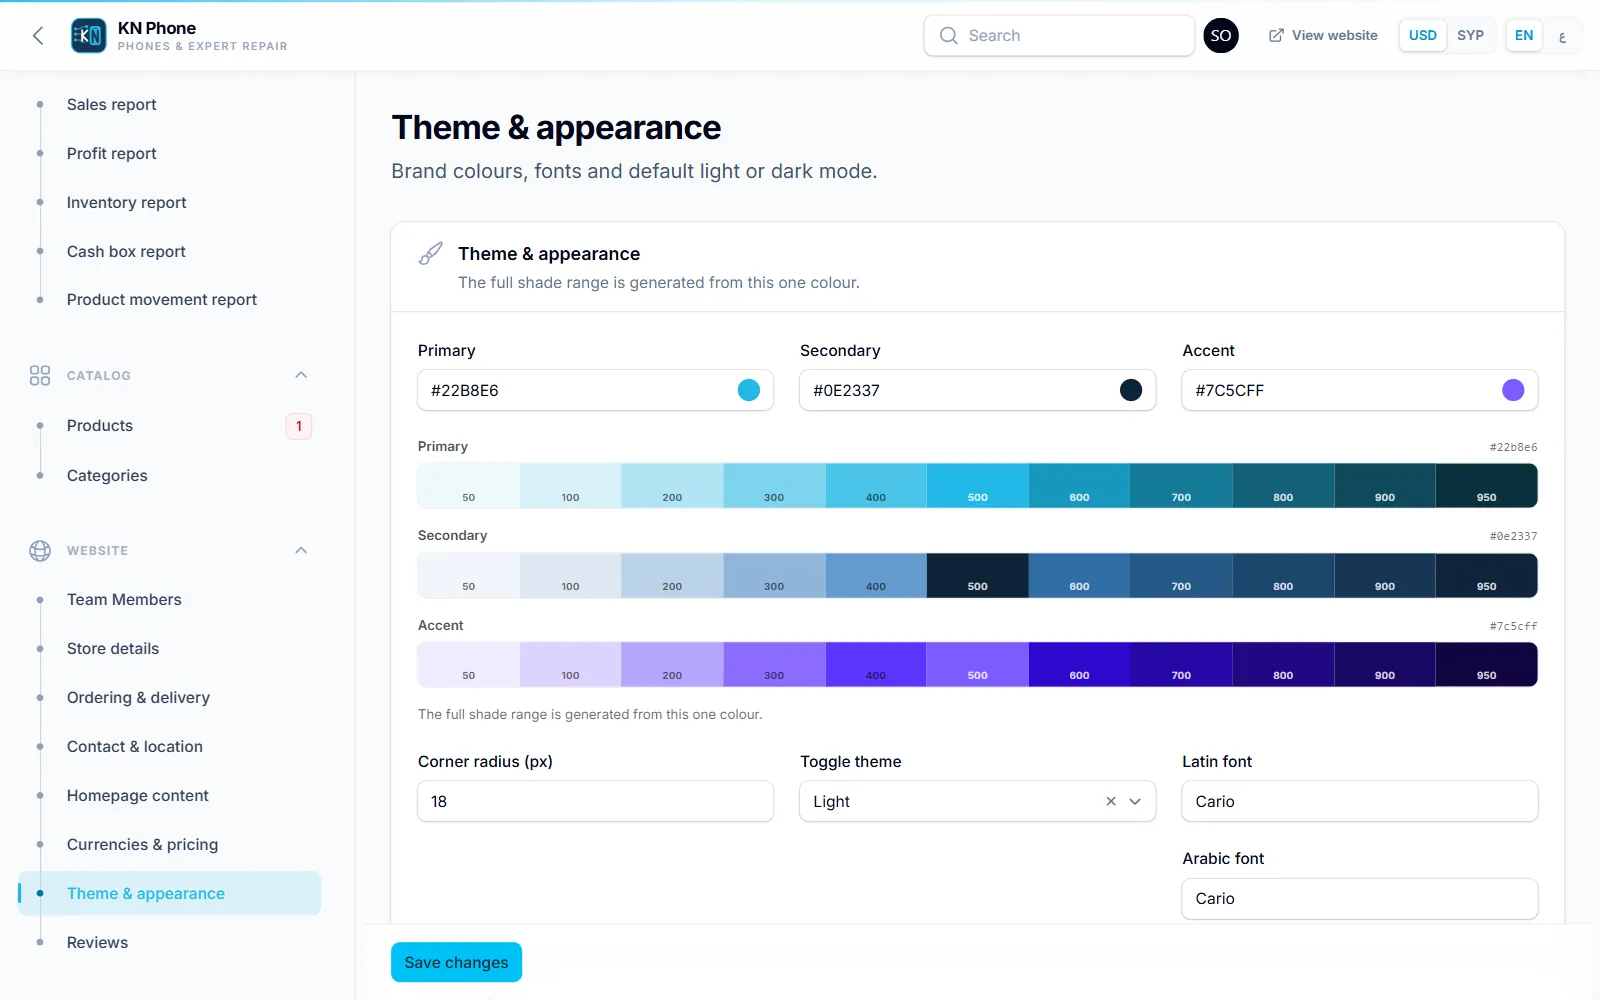
Task: Click the Primary colour swatch
Action: tap(748, 390)
